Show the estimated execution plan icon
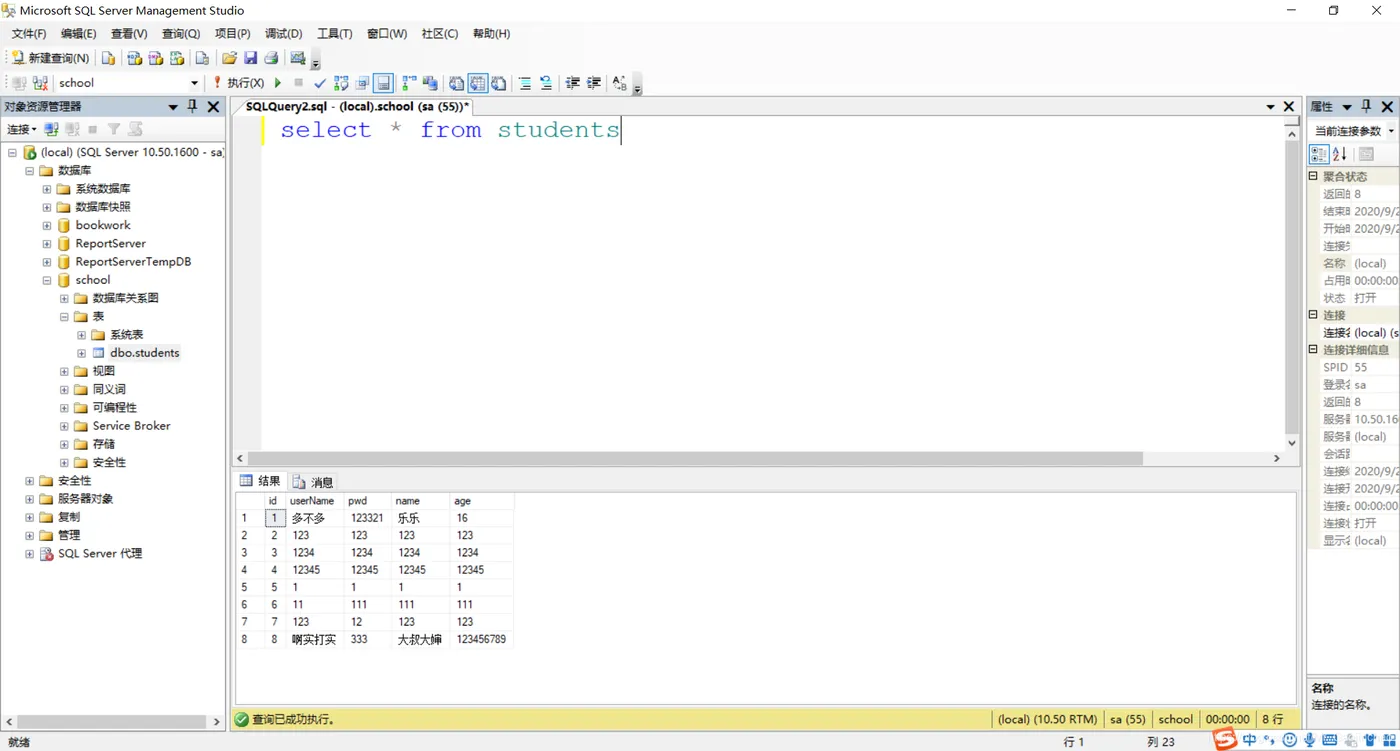The height and width of the screenshot is (751, 1400). coord(341,83)
